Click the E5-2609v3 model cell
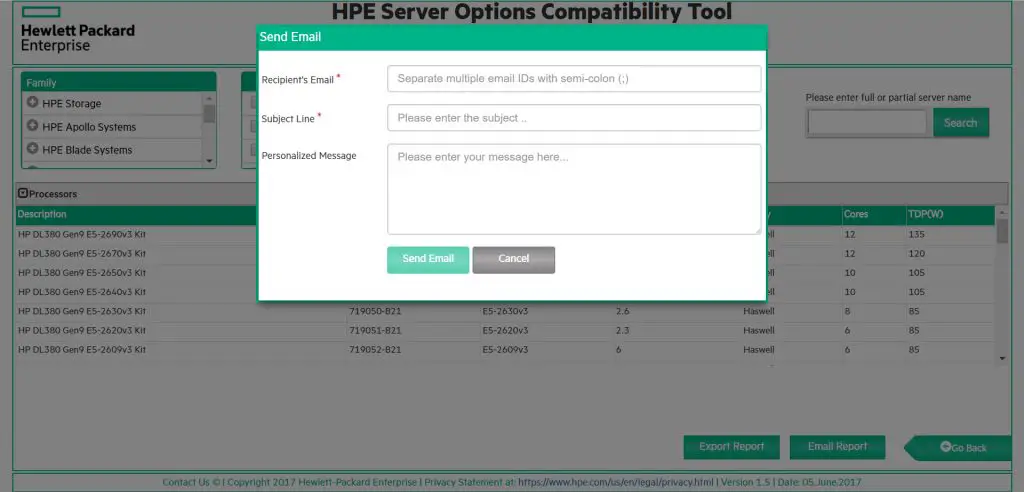Image resolution: width=1024 pixels, height=492 pixels. pos(505,350)
